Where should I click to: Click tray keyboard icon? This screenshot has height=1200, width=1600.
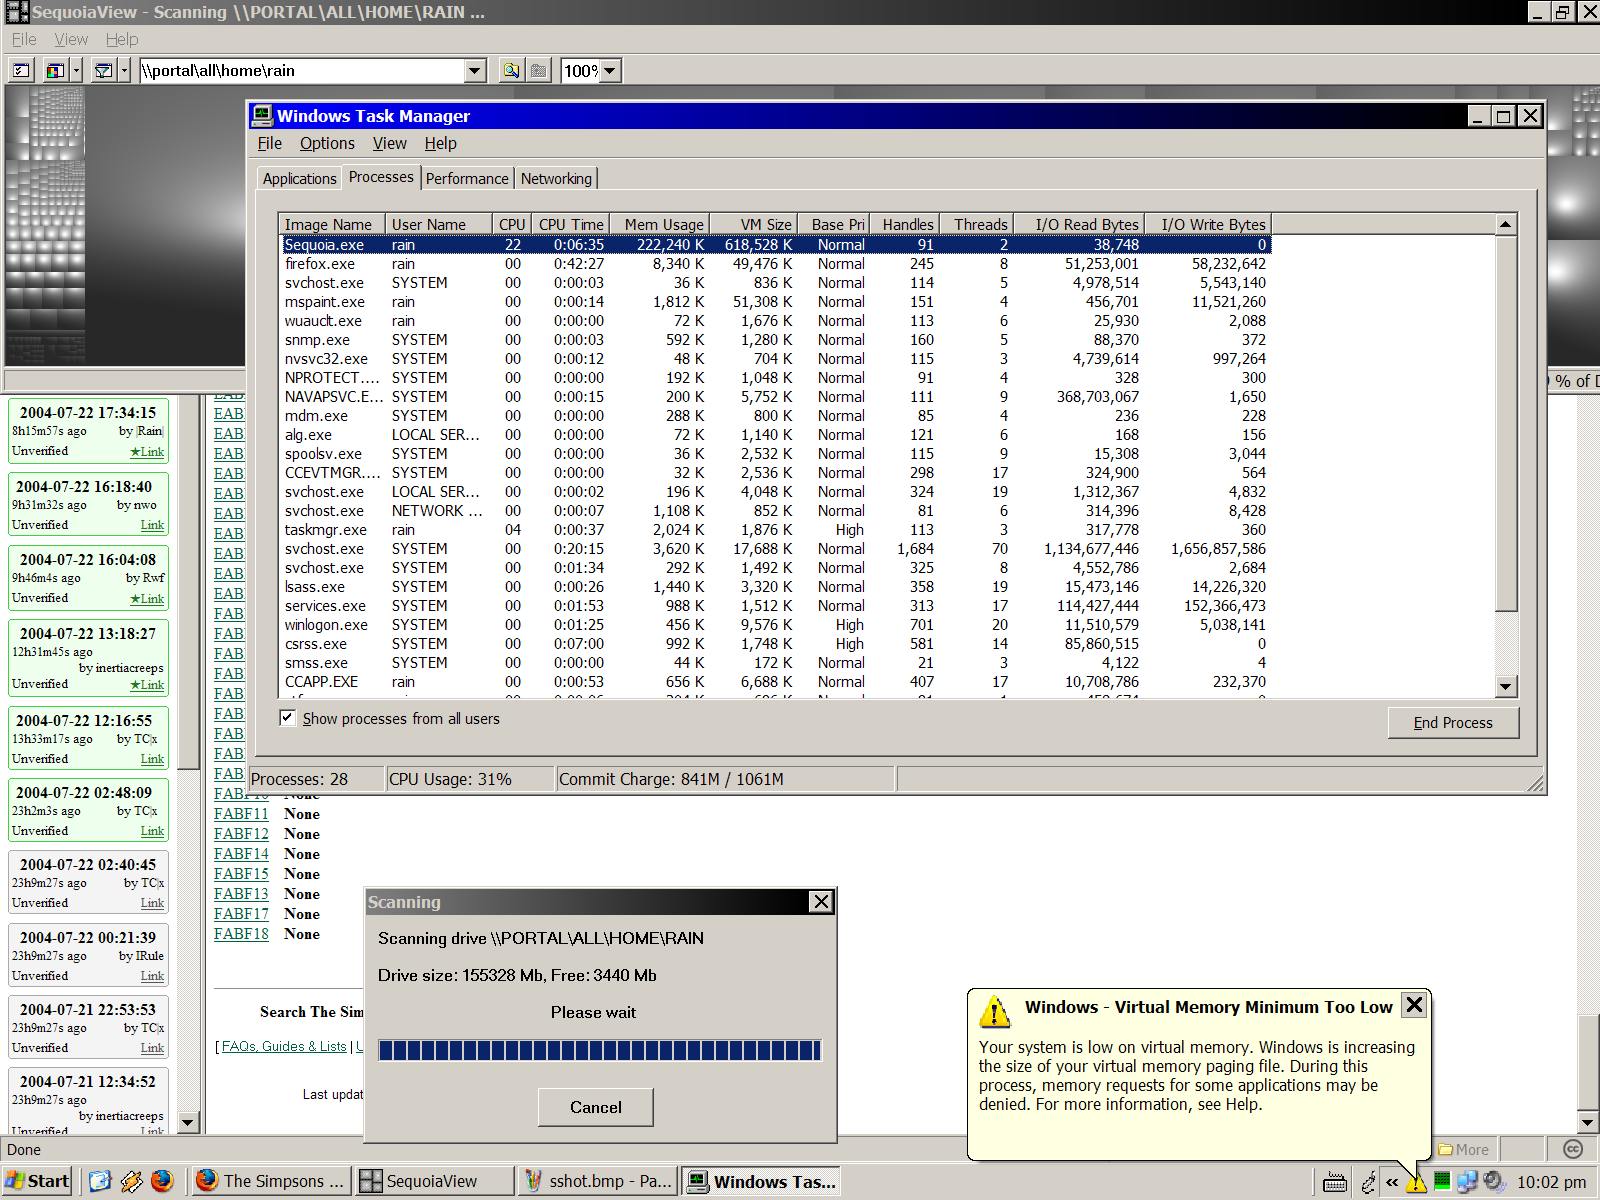click(1335, 1182)
